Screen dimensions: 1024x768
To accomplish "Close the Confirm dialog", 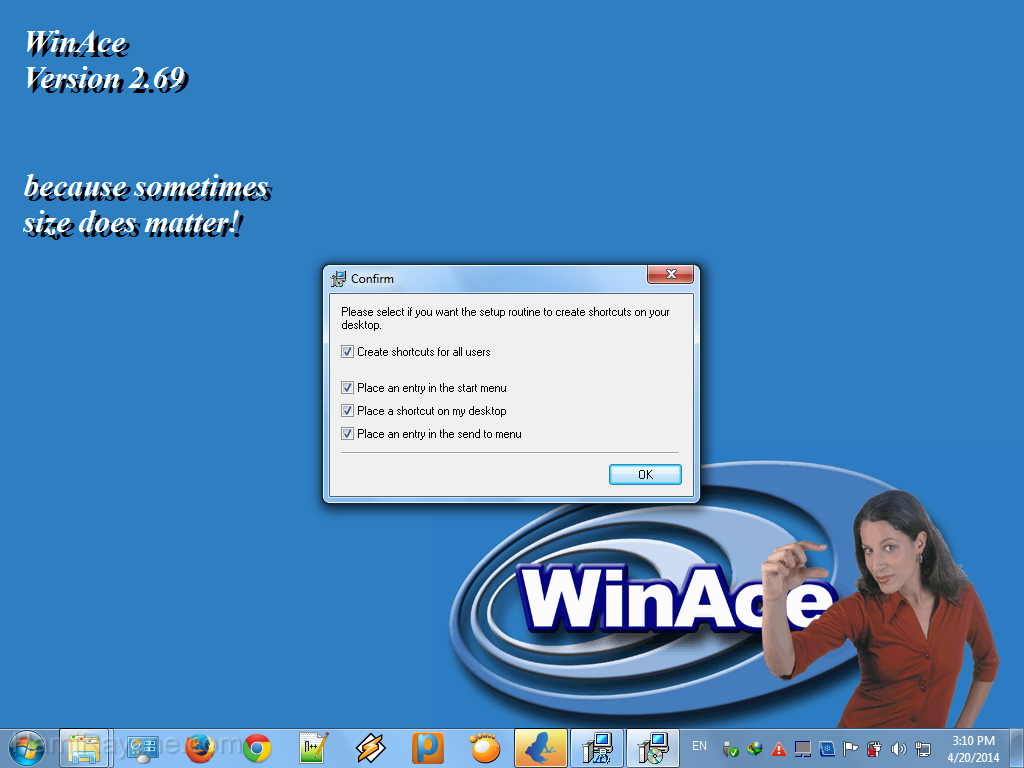I will (670, 274).
